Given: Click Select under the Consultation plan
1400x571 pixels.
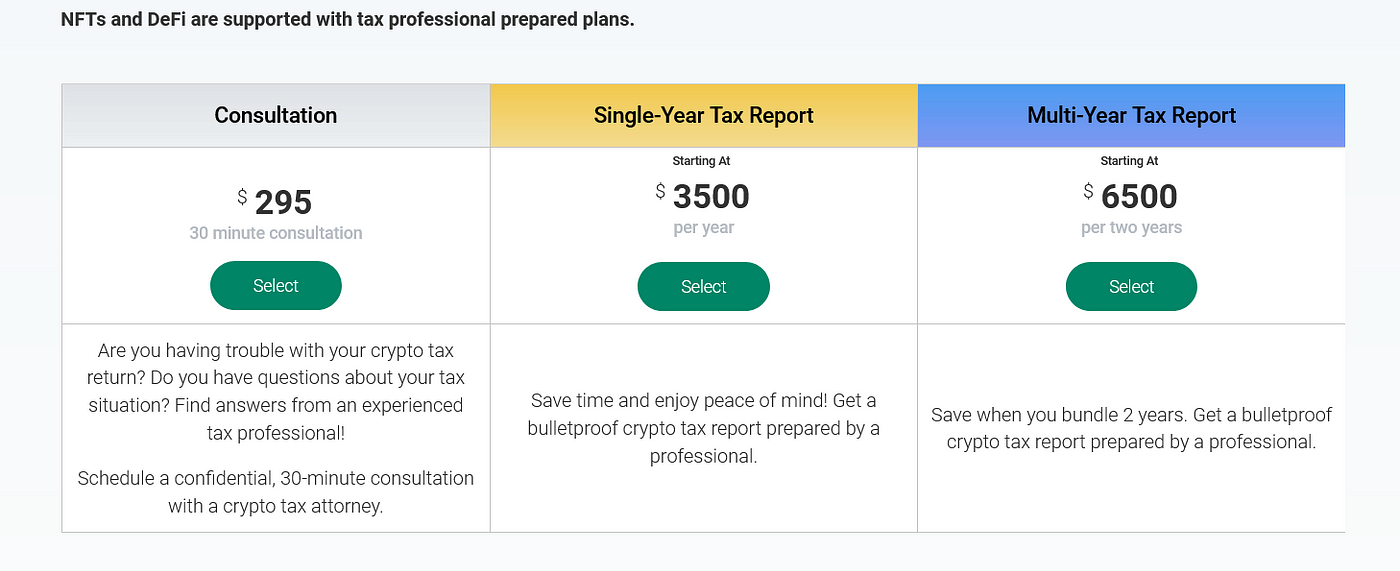Looking at the screenshot, I should 275,286.
